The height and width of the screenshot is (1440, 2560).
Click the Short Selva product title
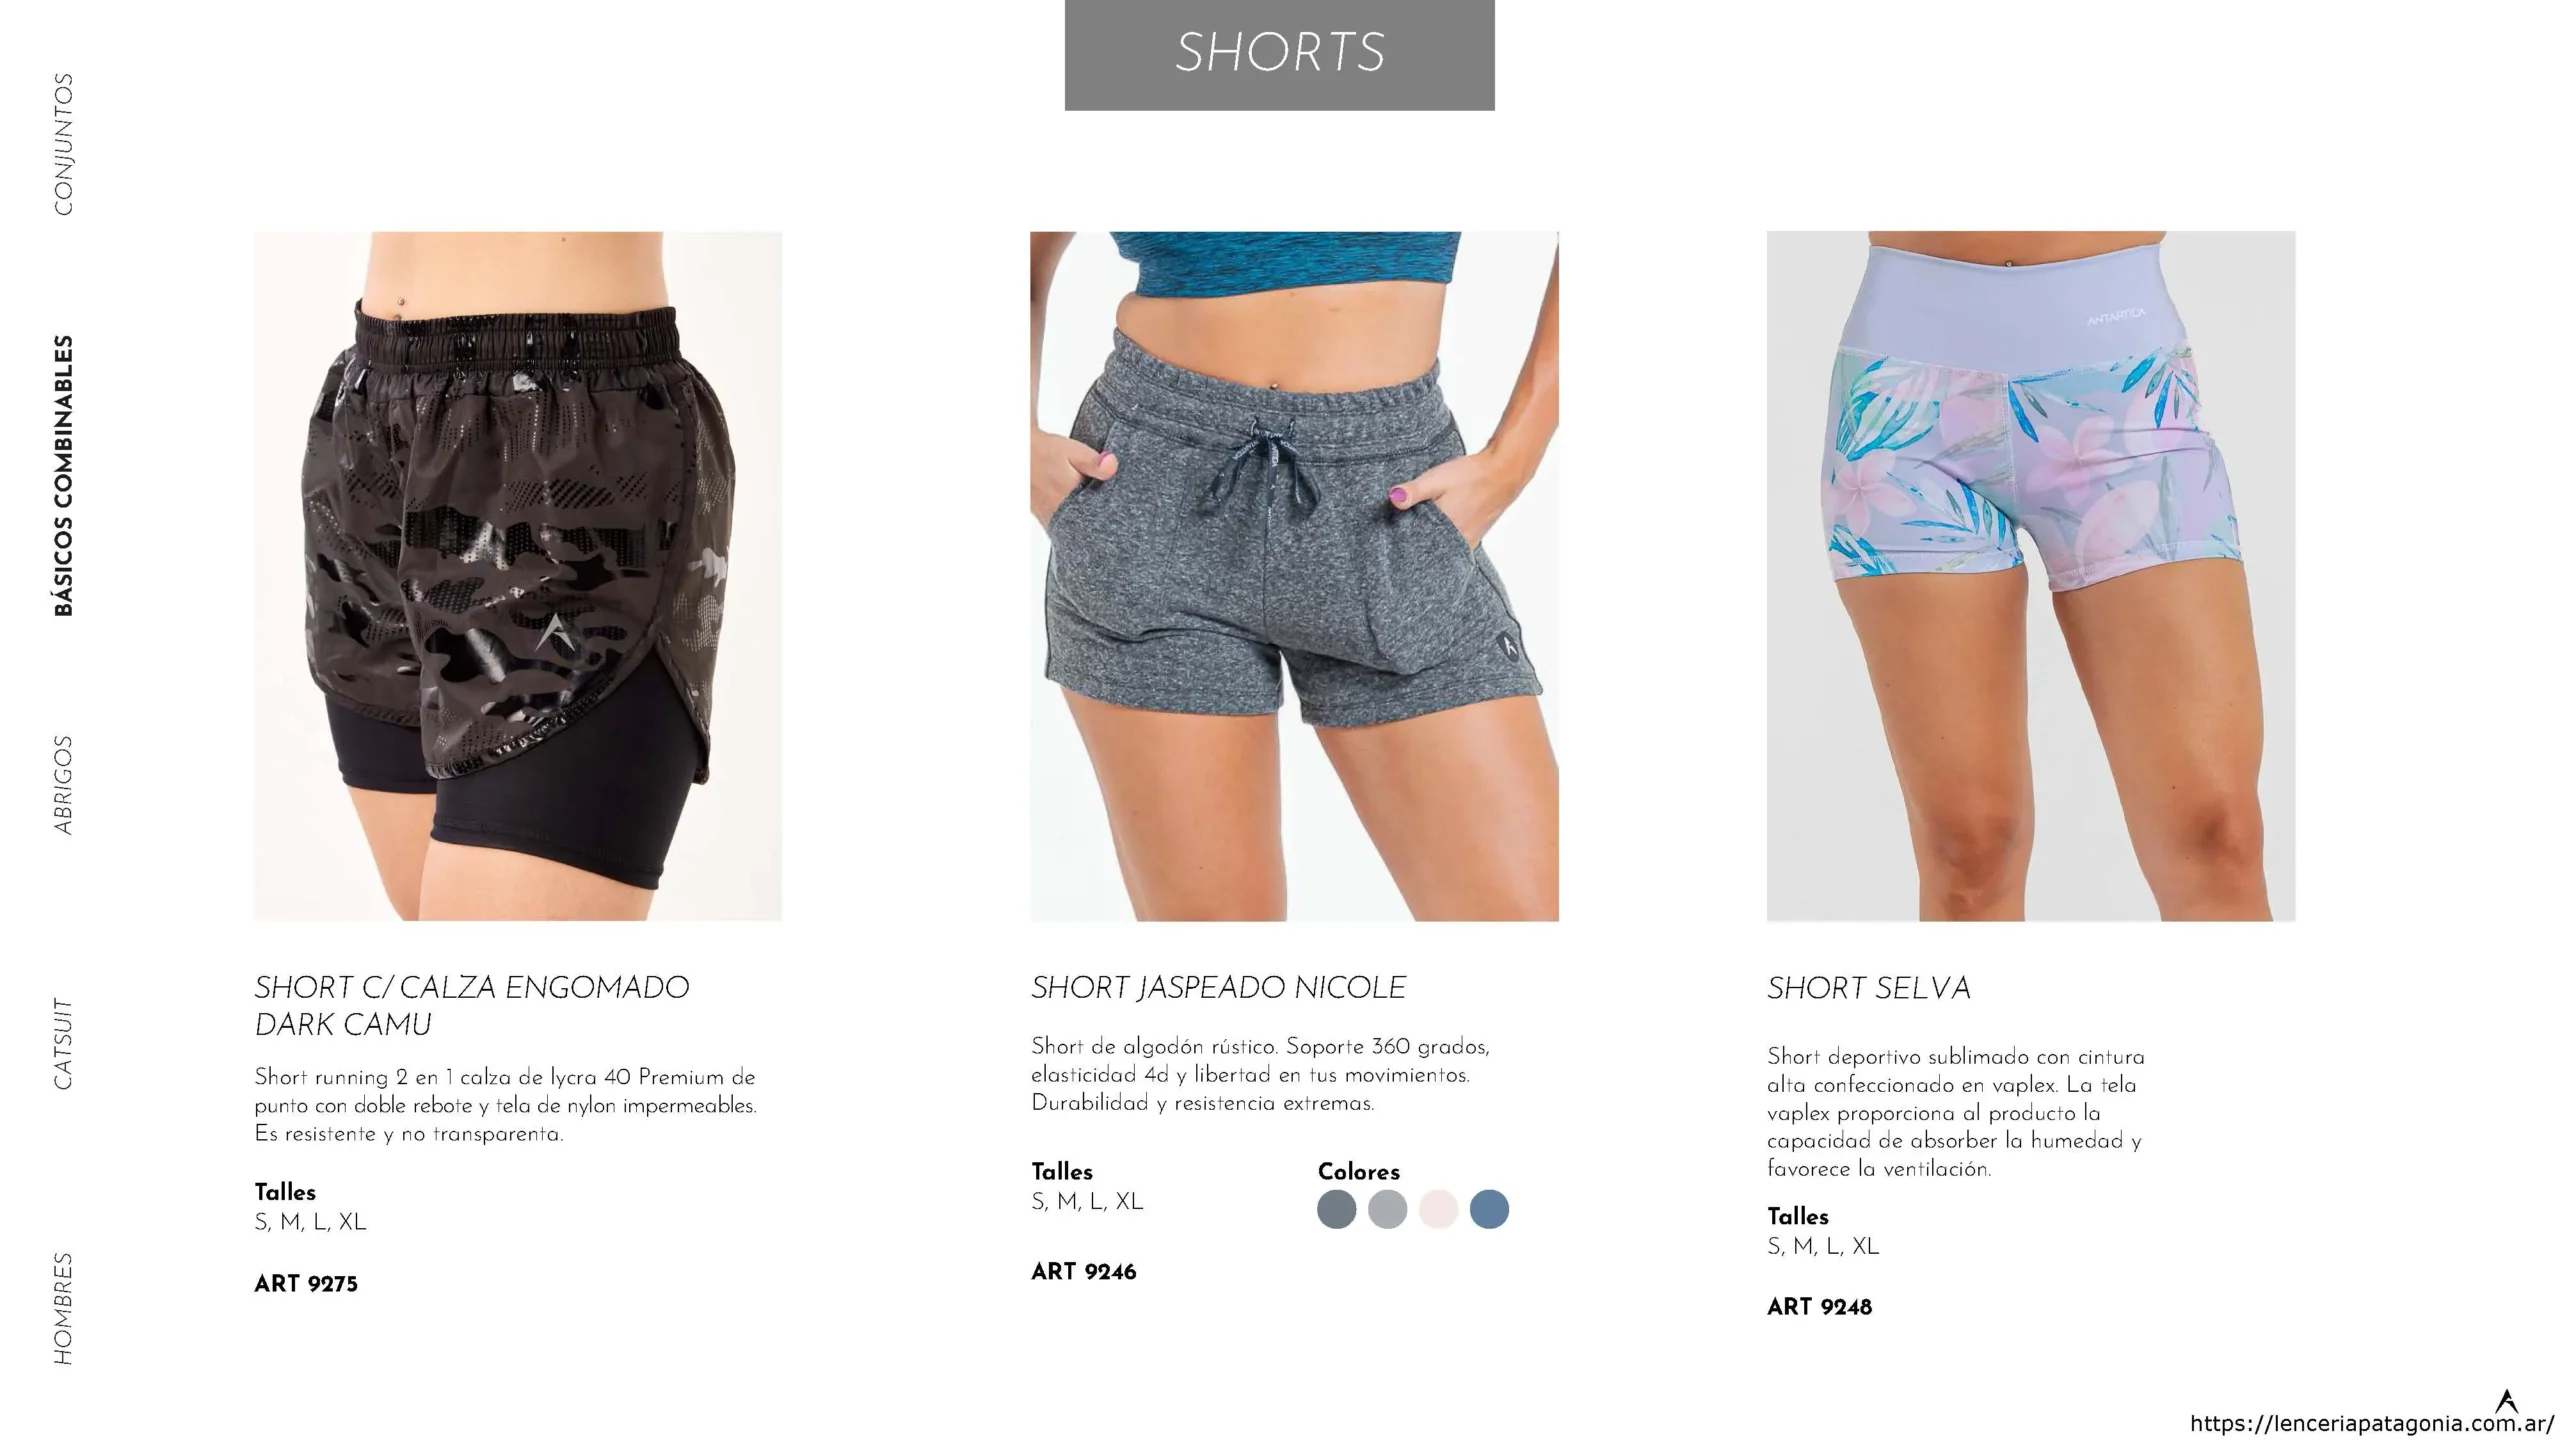(1868, 988)
